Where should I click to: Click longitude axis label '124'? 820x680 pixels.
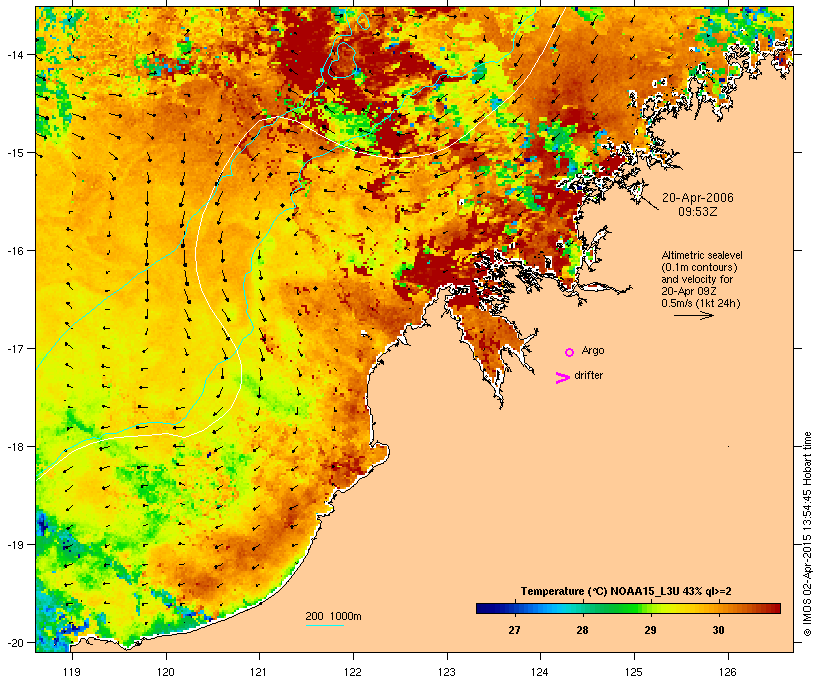pyautogui.click(x=541, y=672)
